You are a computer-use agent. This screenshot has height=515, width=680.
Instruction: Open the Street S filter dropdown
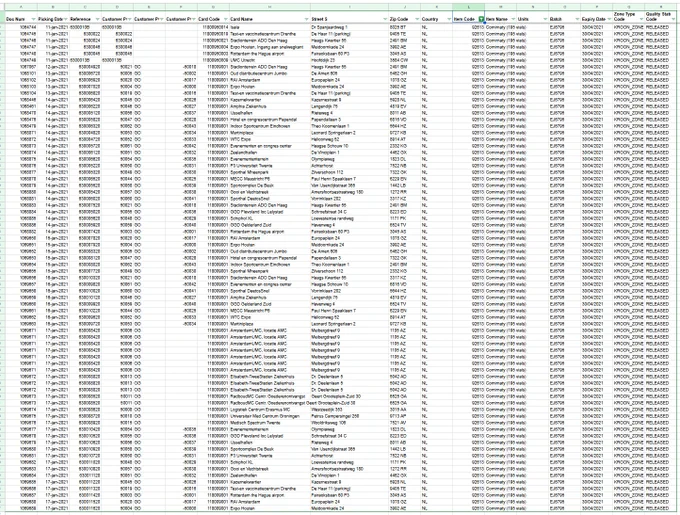pos(385,19)
